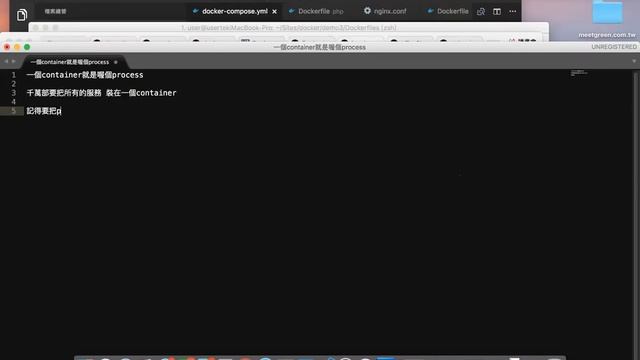Click the vertical scrollbar of the Sublime editor
The image size is (640, 360).
636,214
